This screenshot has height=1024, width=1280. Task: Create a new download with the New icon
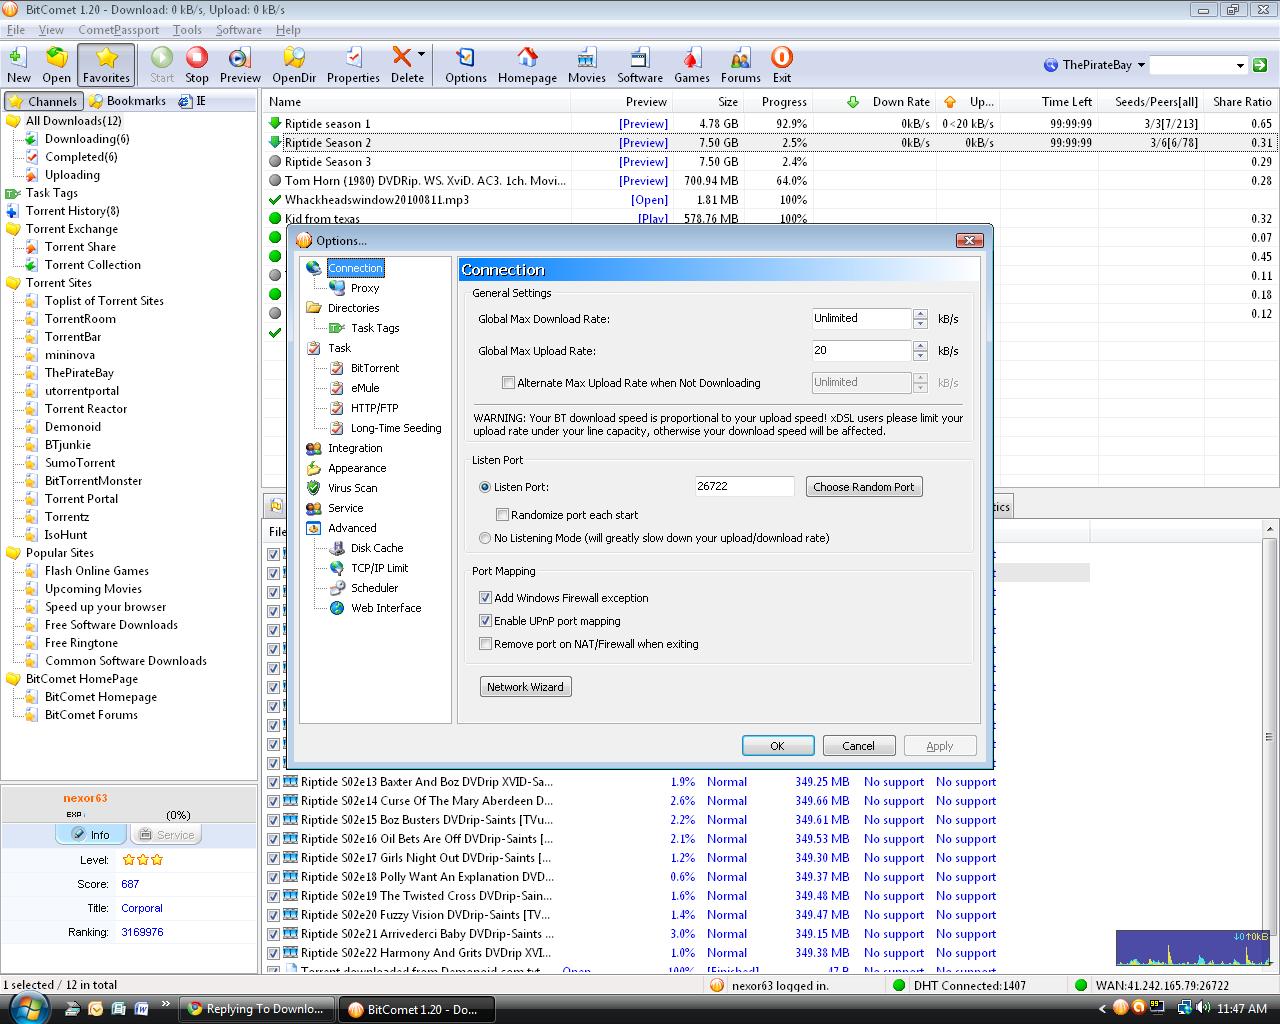(x=18, y=63)
